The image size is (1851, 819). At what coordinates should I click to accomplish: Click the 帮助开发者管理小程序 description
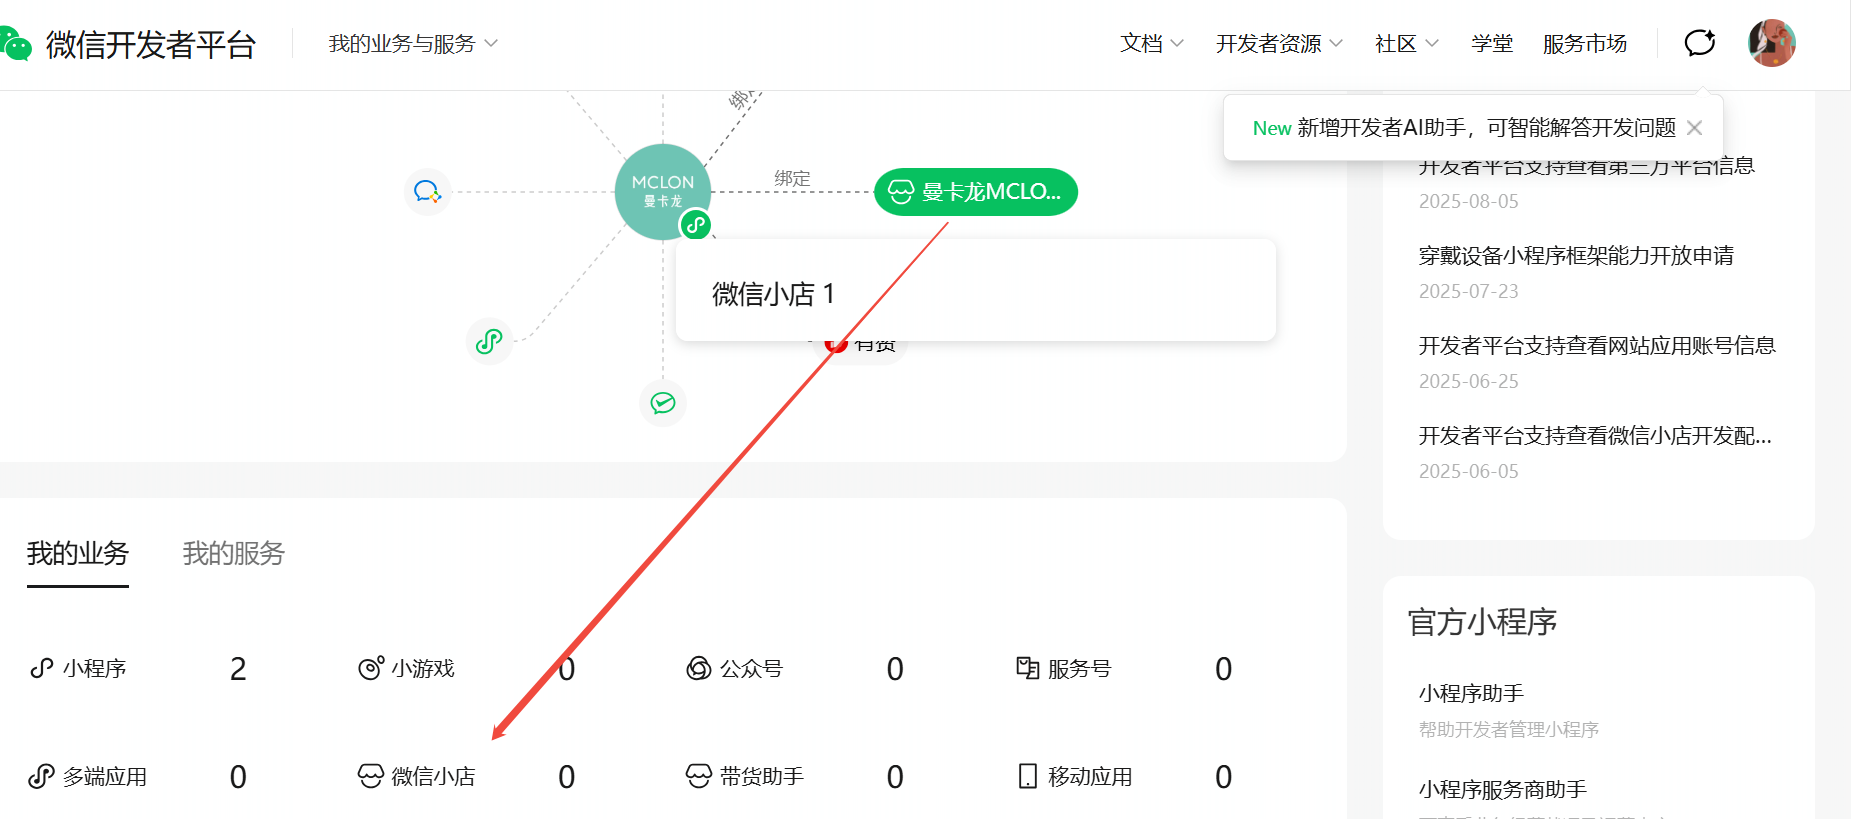[1508, 730]
